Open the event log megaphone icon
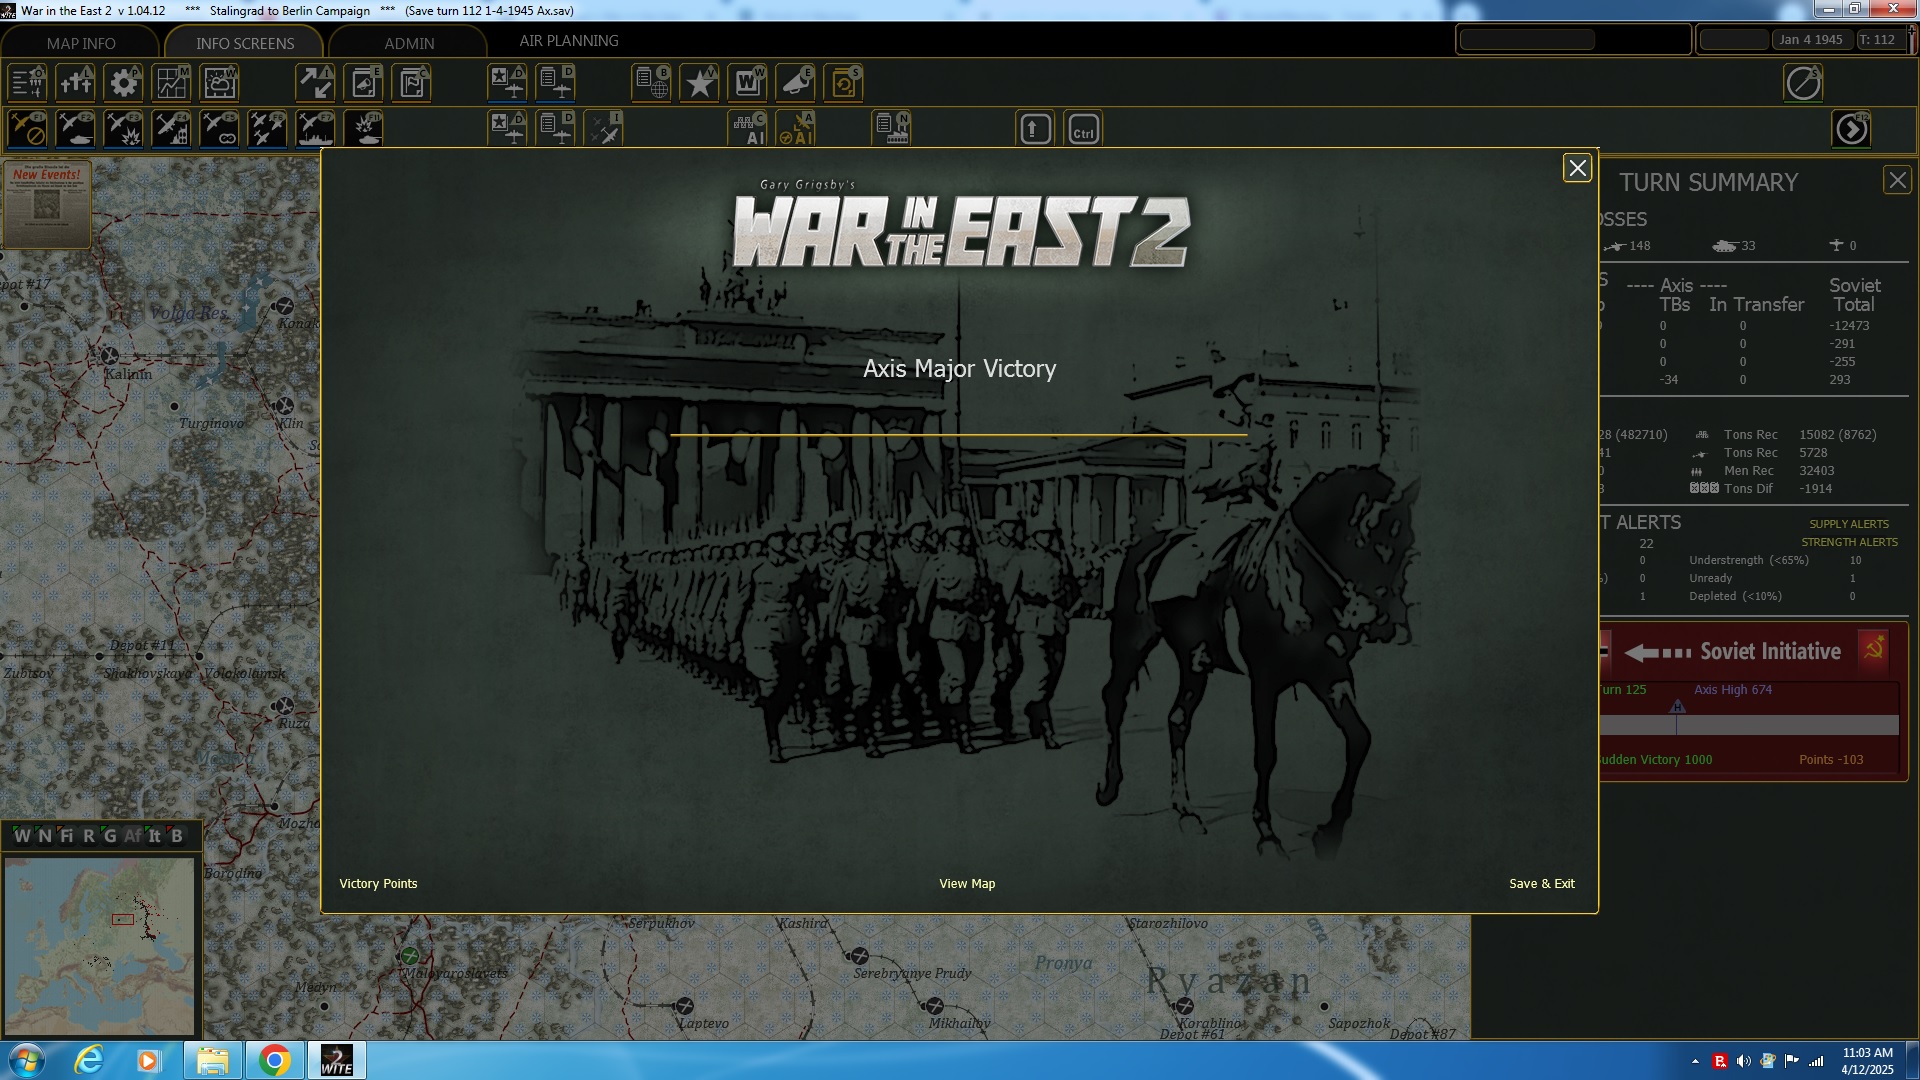Viewport: 1920px width, 1080px height. point(796,83)
